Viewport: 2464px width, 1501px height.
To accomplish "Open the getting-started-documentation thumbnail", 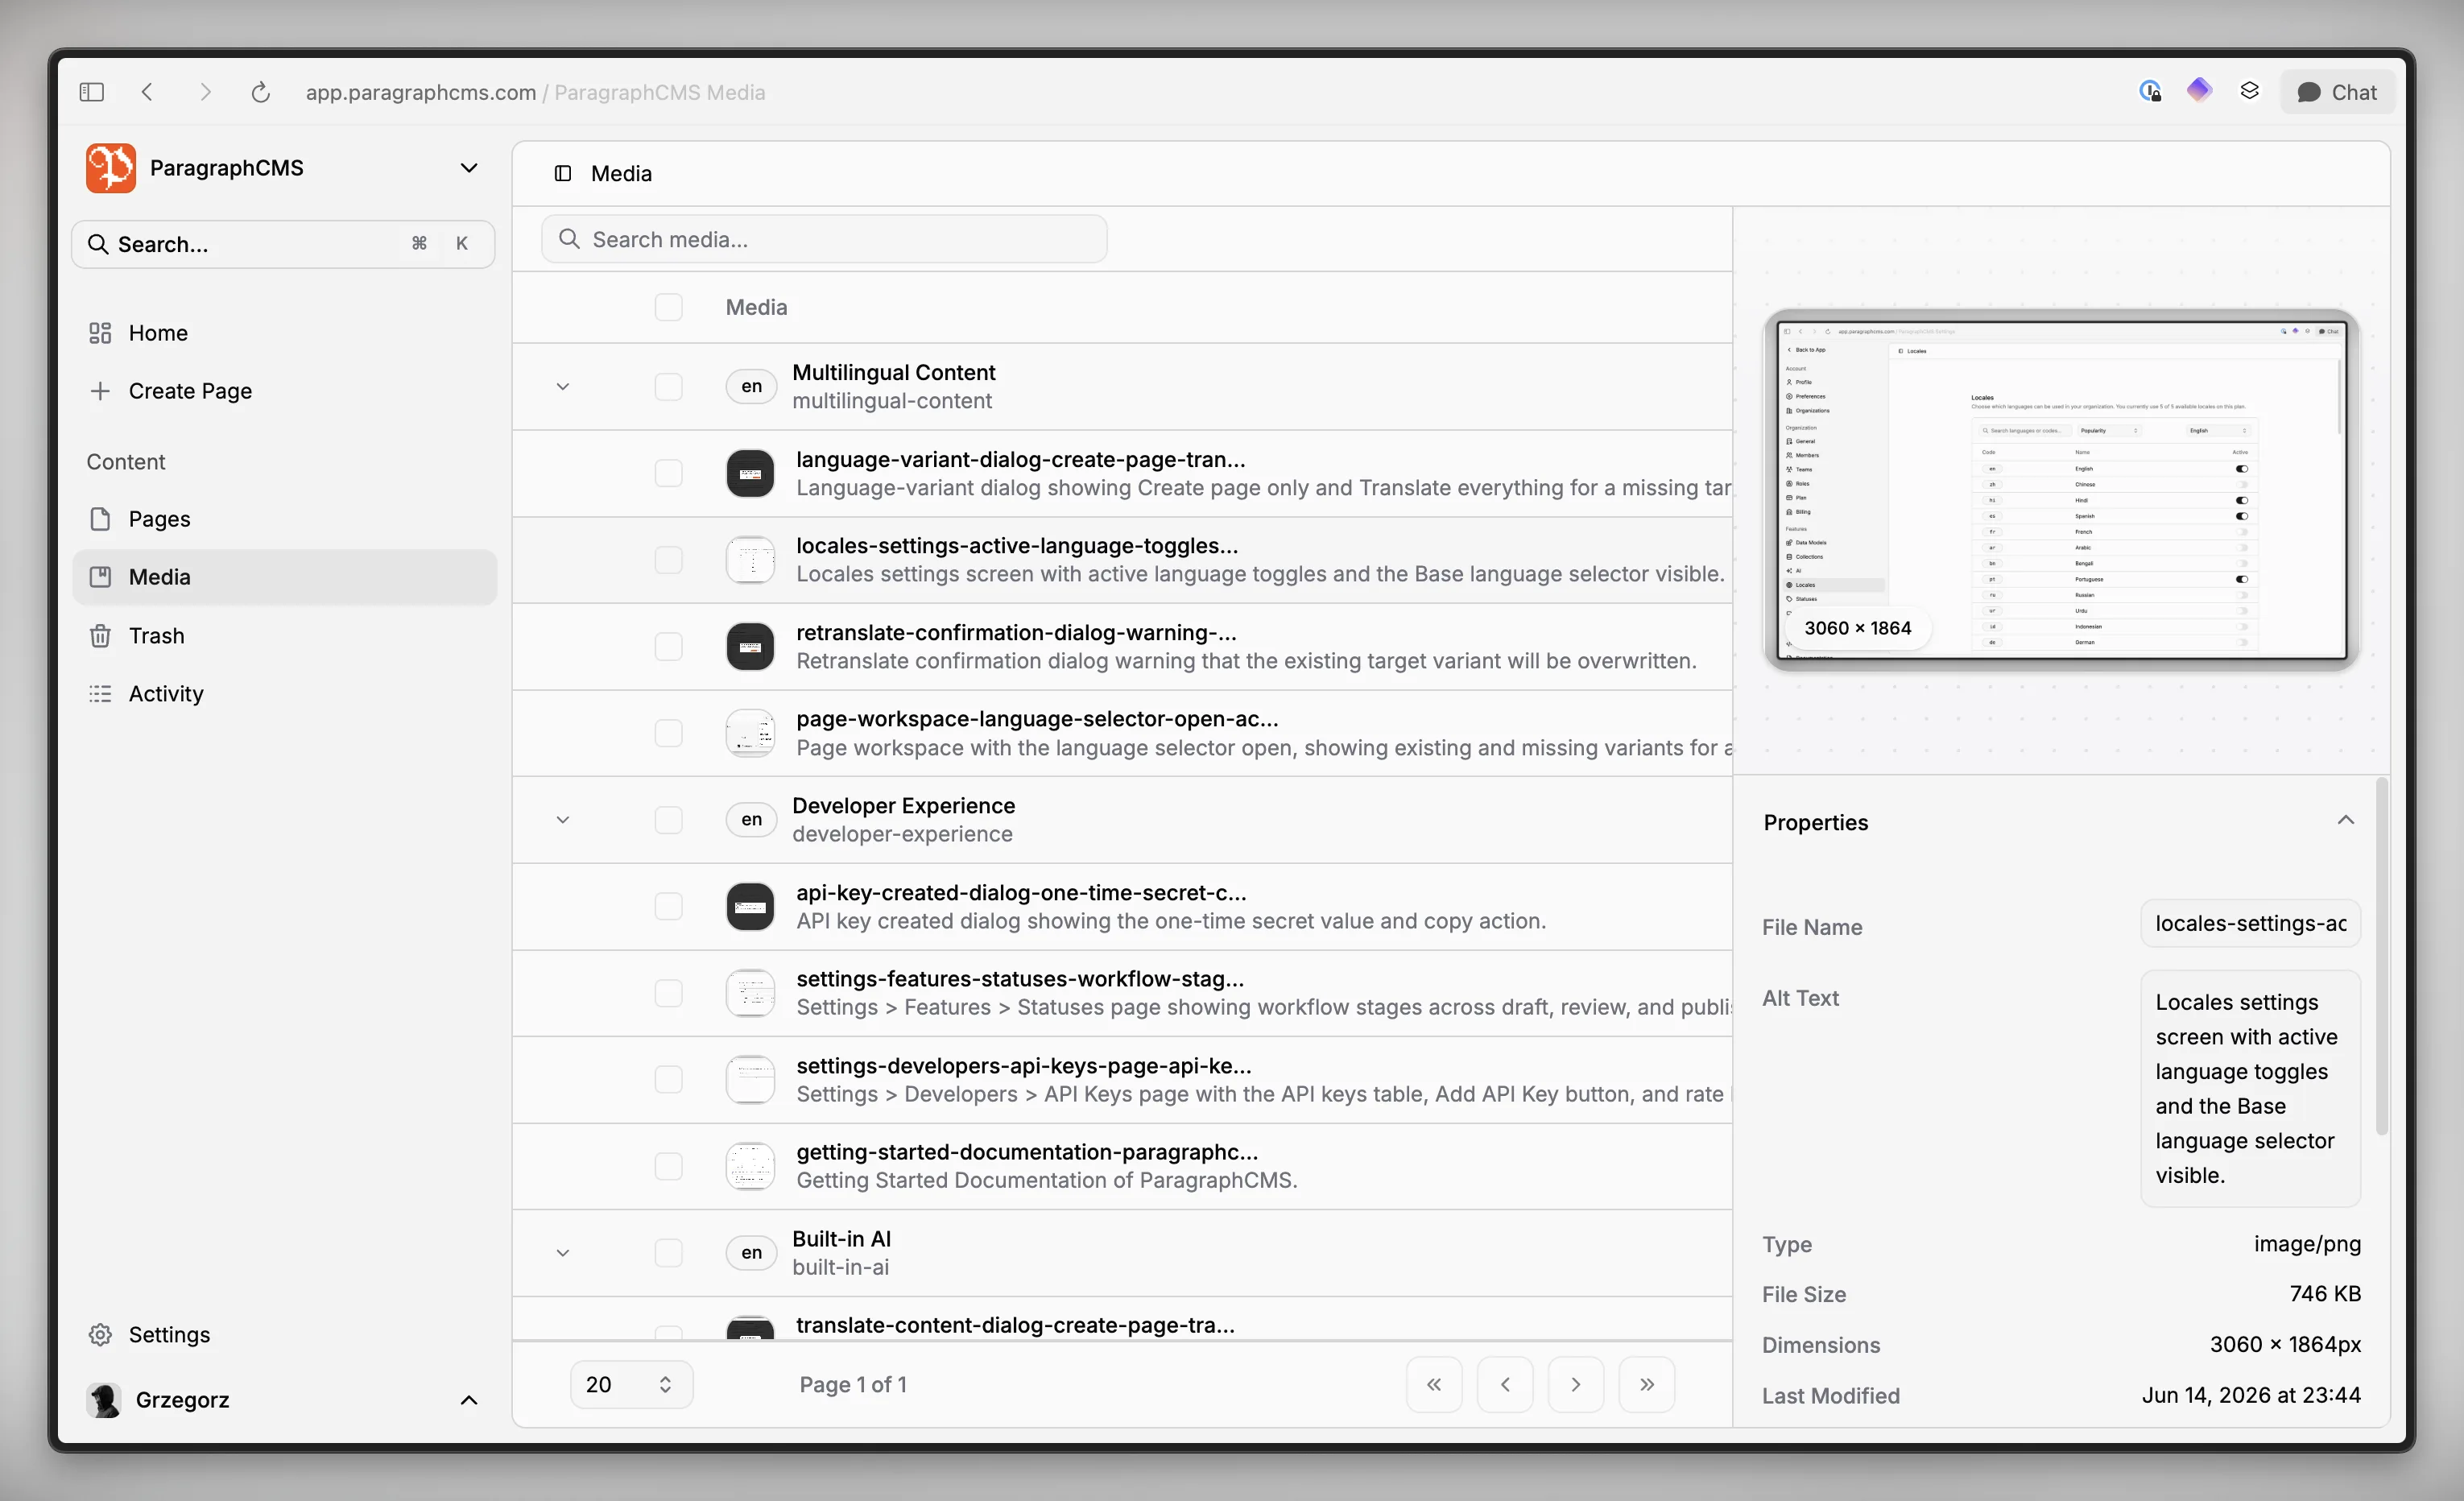I will (750, 1166).
